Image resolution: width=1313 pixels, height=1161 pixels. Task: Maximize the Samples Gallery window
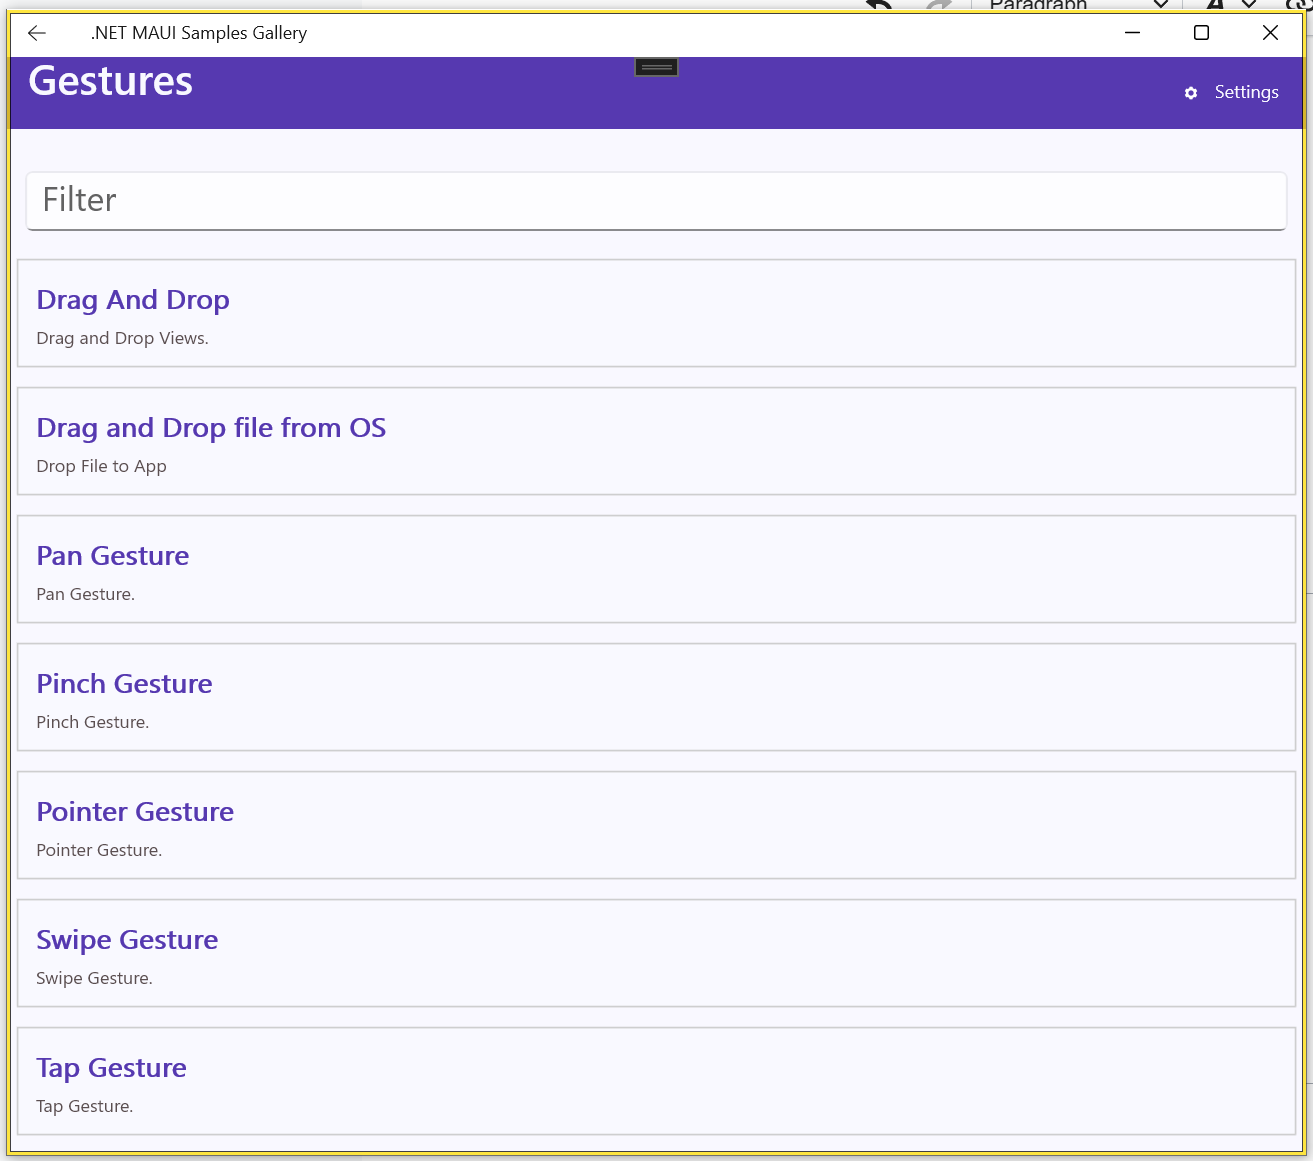tap(1201, 33)
